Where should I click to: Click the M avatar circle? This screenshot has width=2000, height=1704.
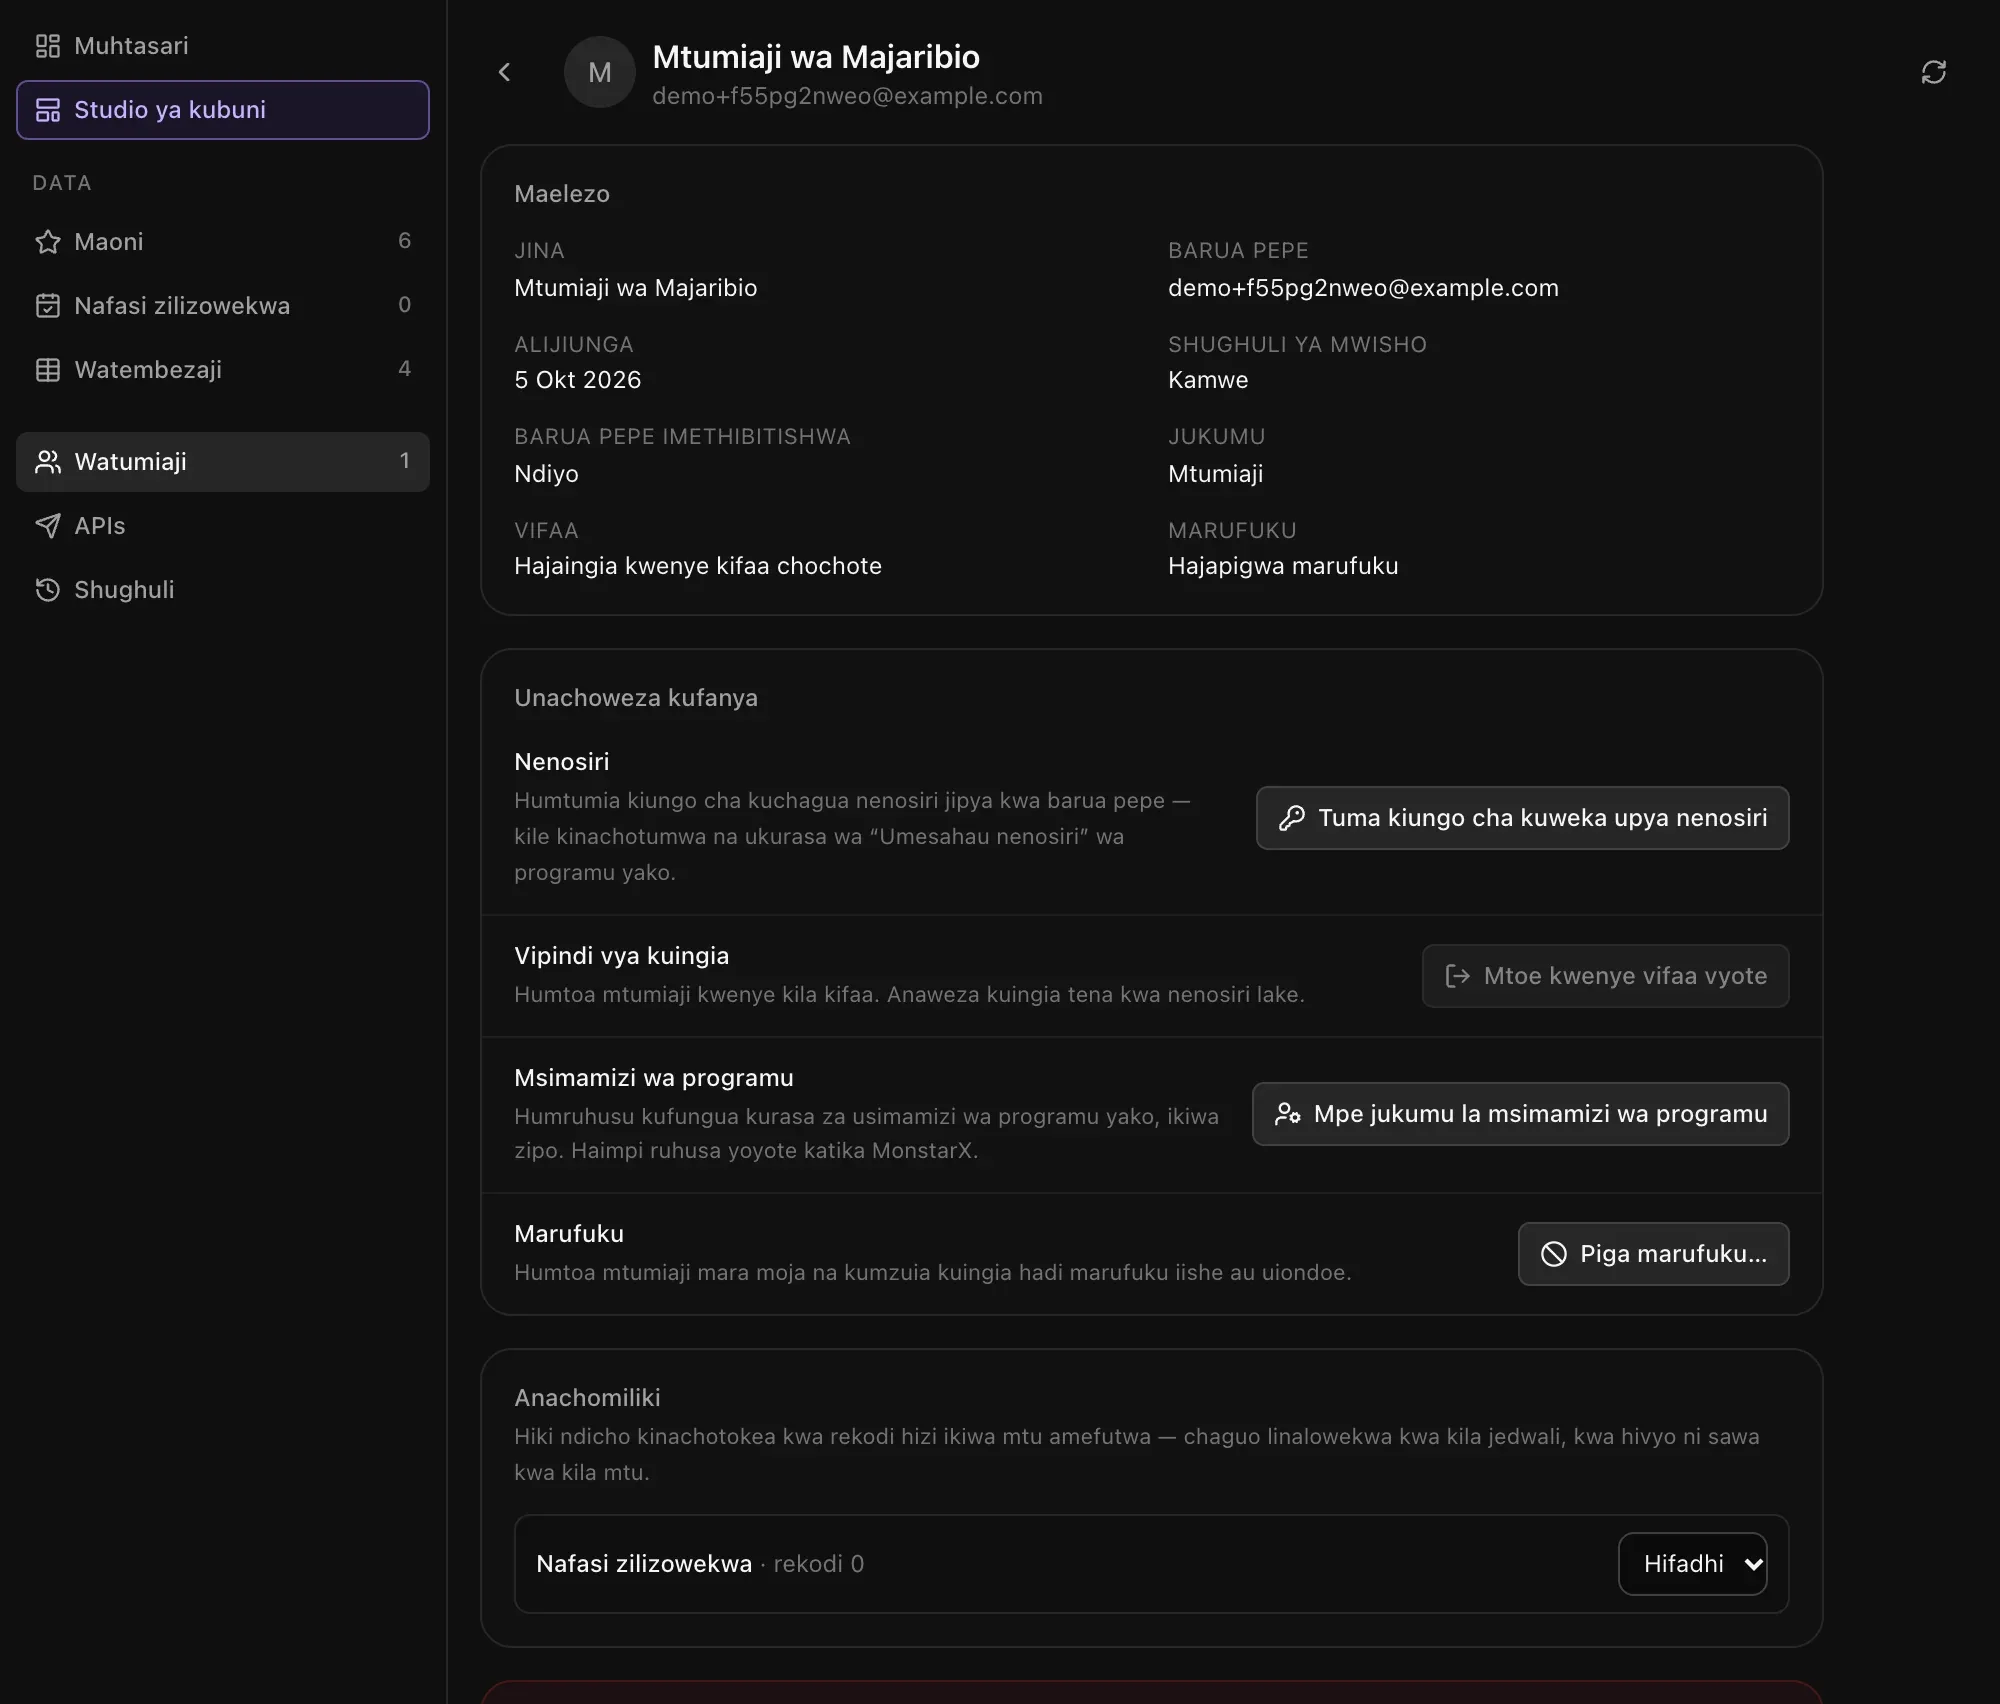599,72
